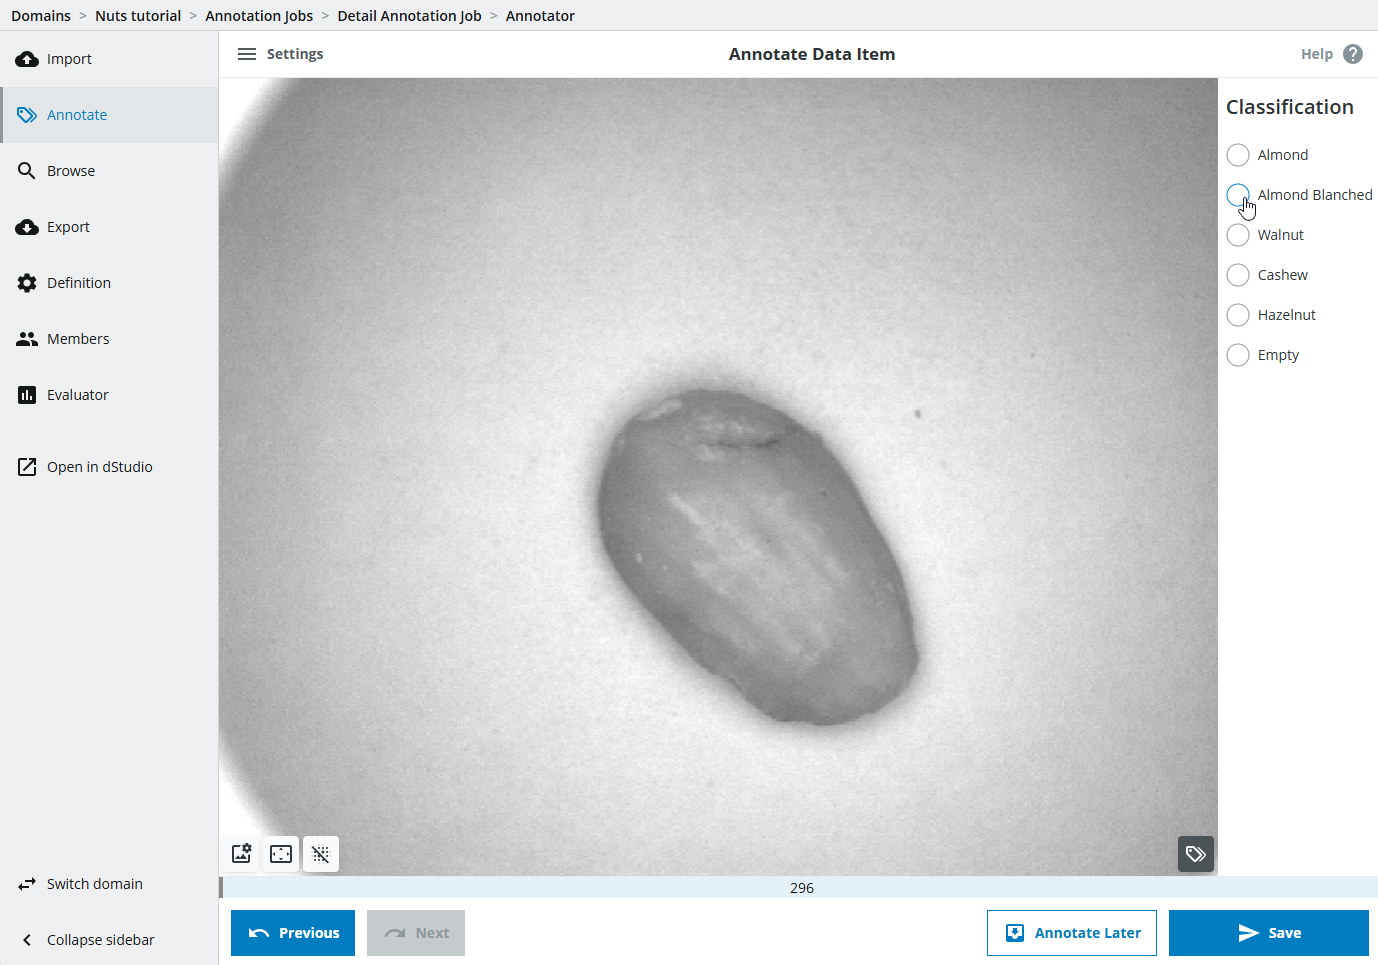1378x965 pixels.
Task: Click the Import cloud upload icon
Action: click(27, 59)
